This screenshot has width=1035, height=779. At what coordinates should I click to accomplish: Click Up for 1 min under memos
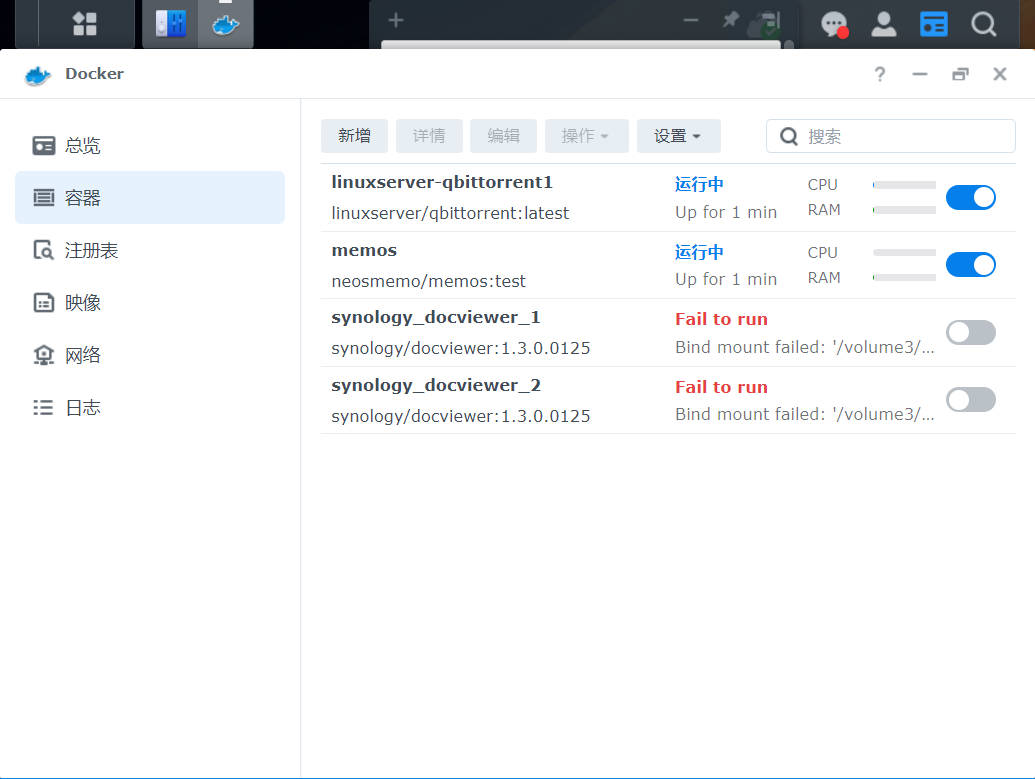[x=725, y=280]
